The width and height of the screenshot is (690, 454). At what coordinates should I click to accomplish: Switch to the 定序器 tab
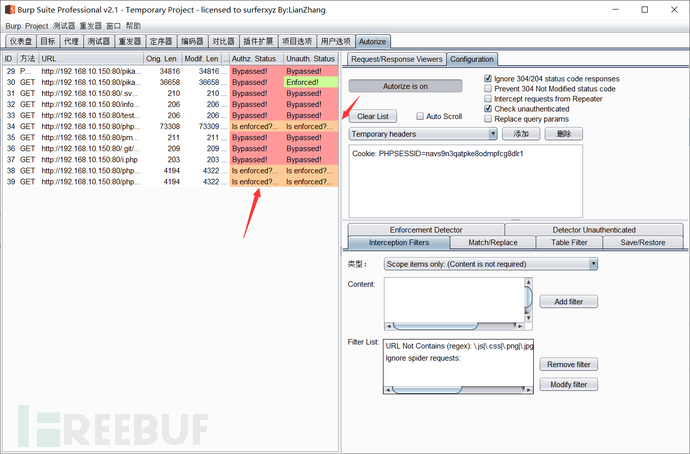coord(161,41)
